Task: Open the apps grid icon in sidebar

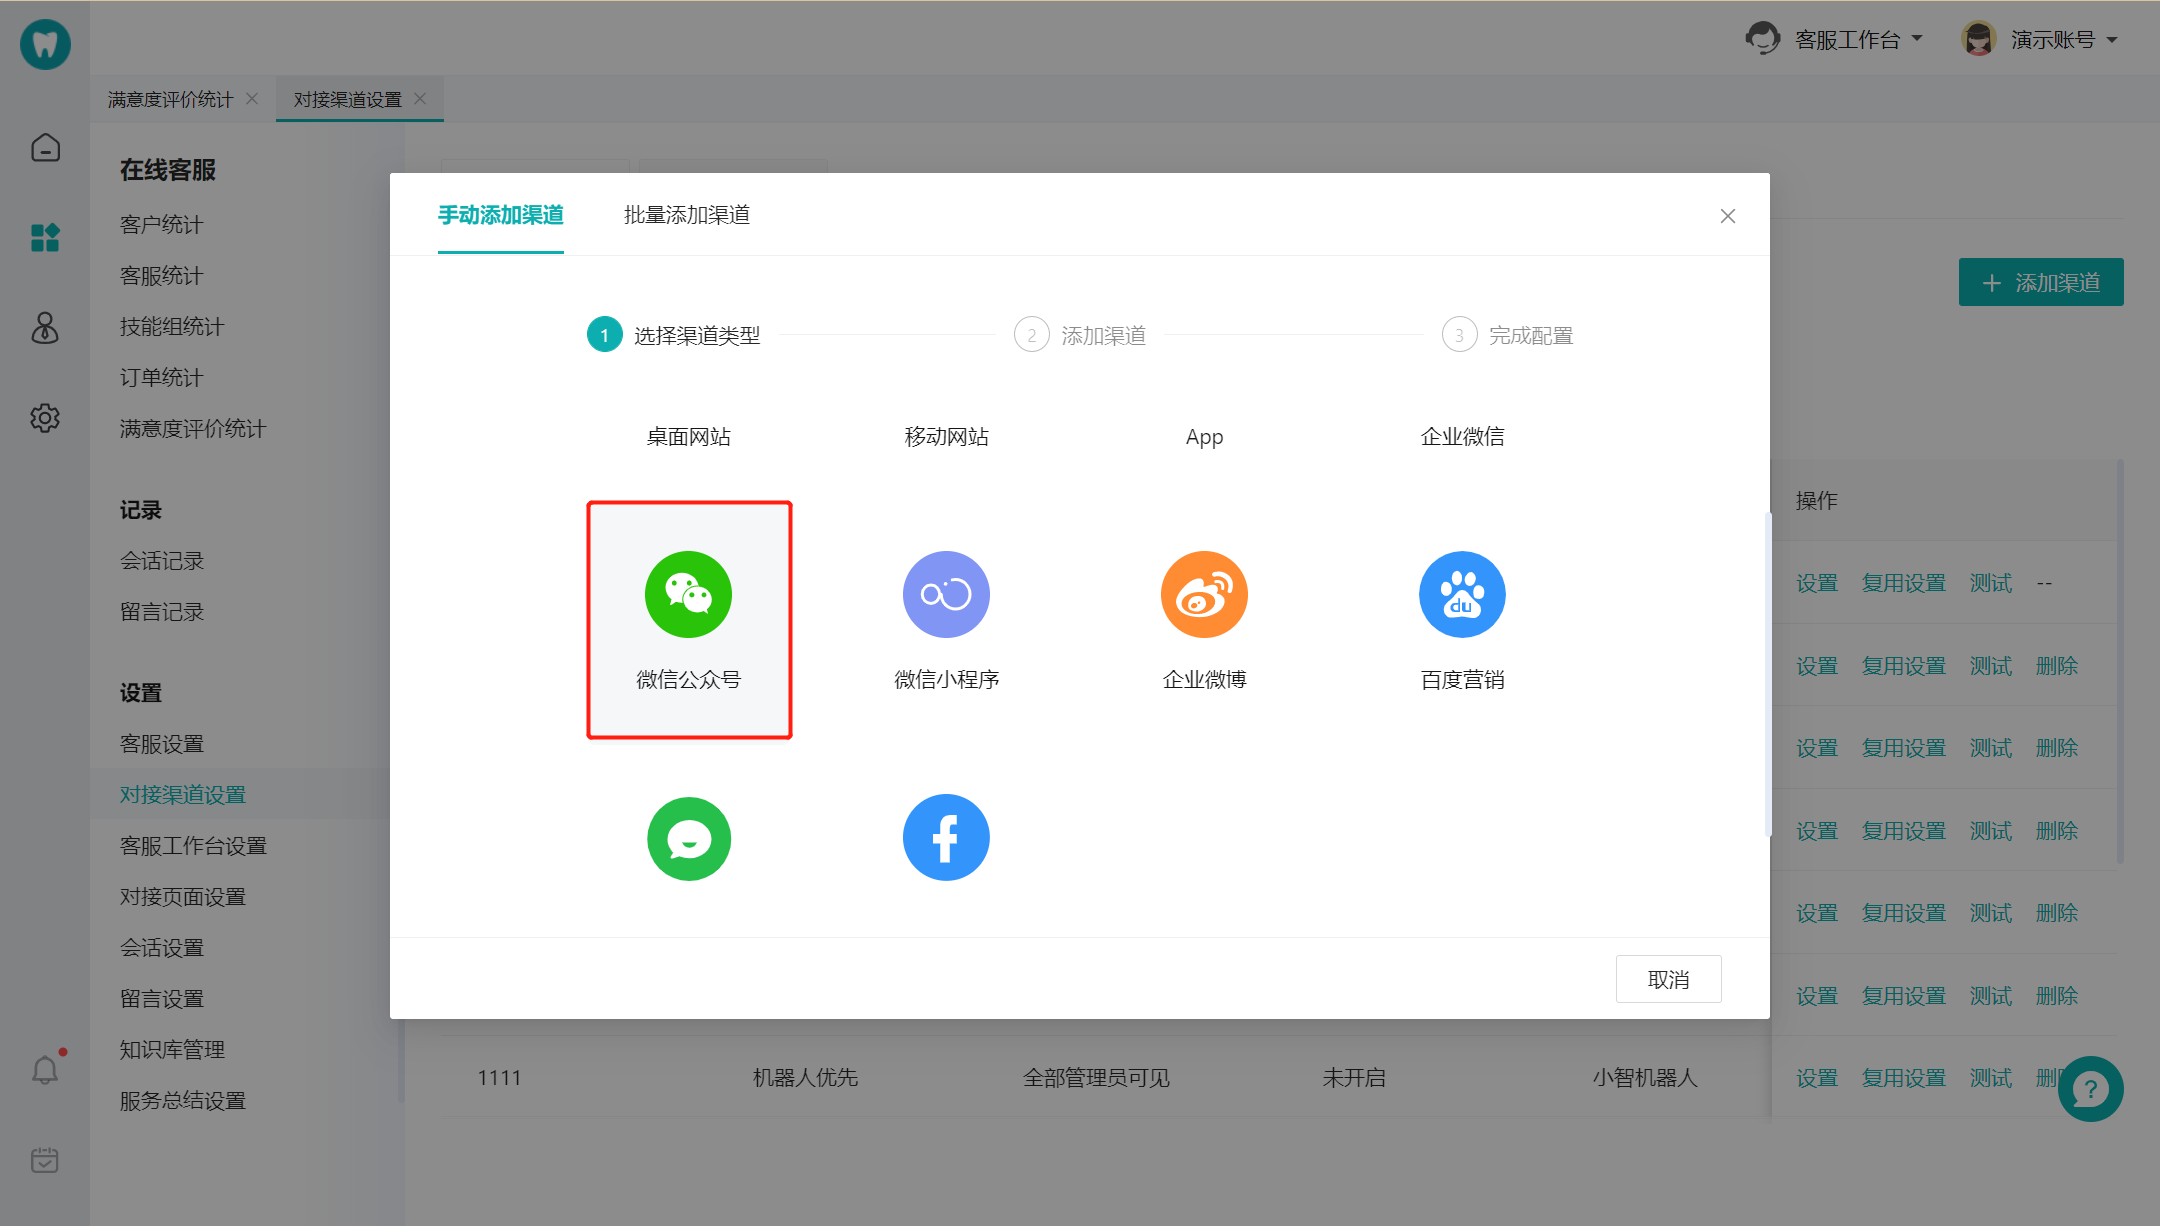Action: click(45, 238)
